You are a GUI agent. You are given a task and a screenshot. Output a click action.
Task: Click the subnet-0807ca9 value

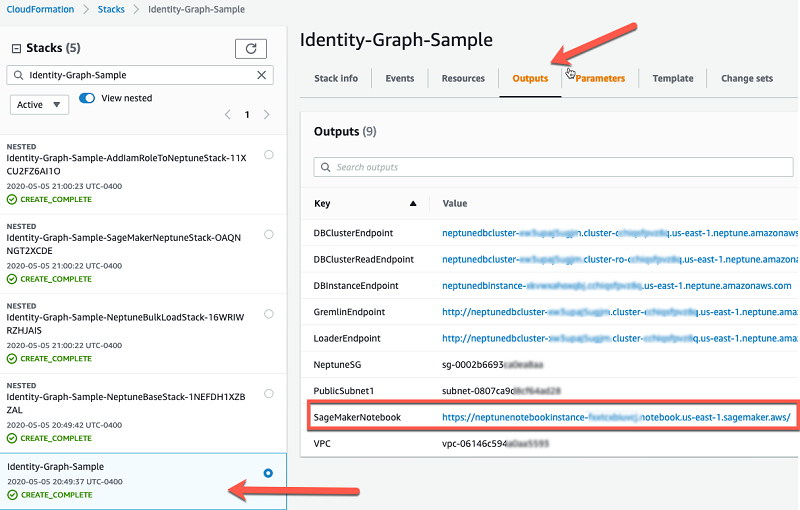coord(501,391)
